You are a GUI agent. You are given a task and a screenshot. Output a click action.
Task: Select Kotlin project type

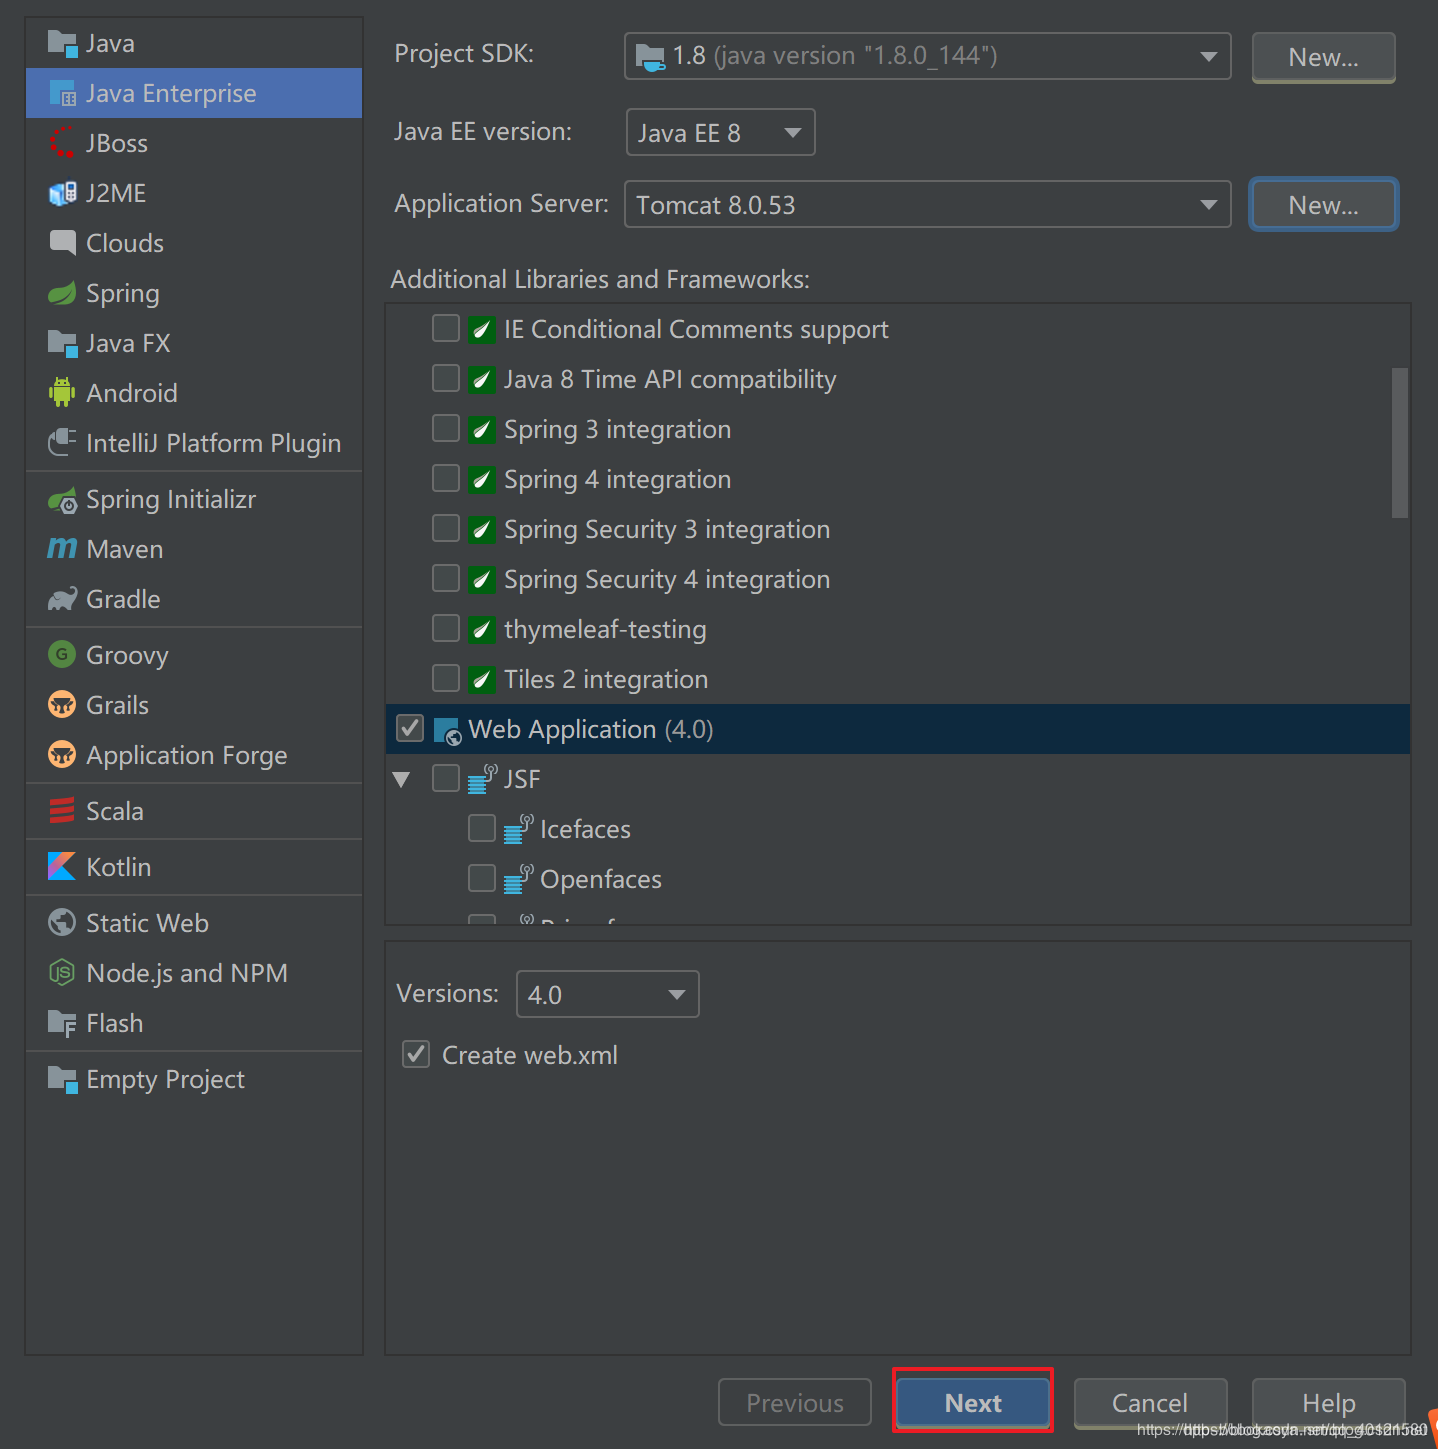tap(194, 867)
